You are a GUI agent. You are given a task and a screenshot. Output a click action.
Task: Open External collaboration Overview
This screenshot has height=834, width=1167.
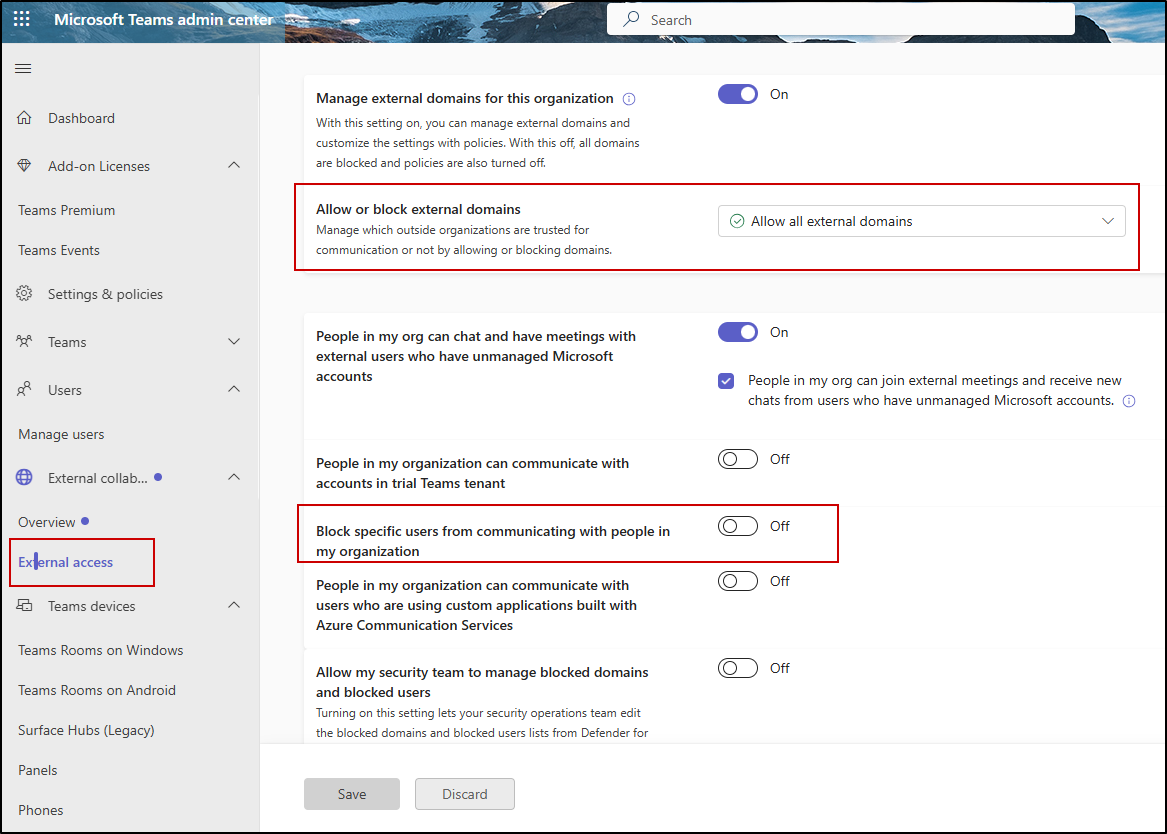pos(46,522)
